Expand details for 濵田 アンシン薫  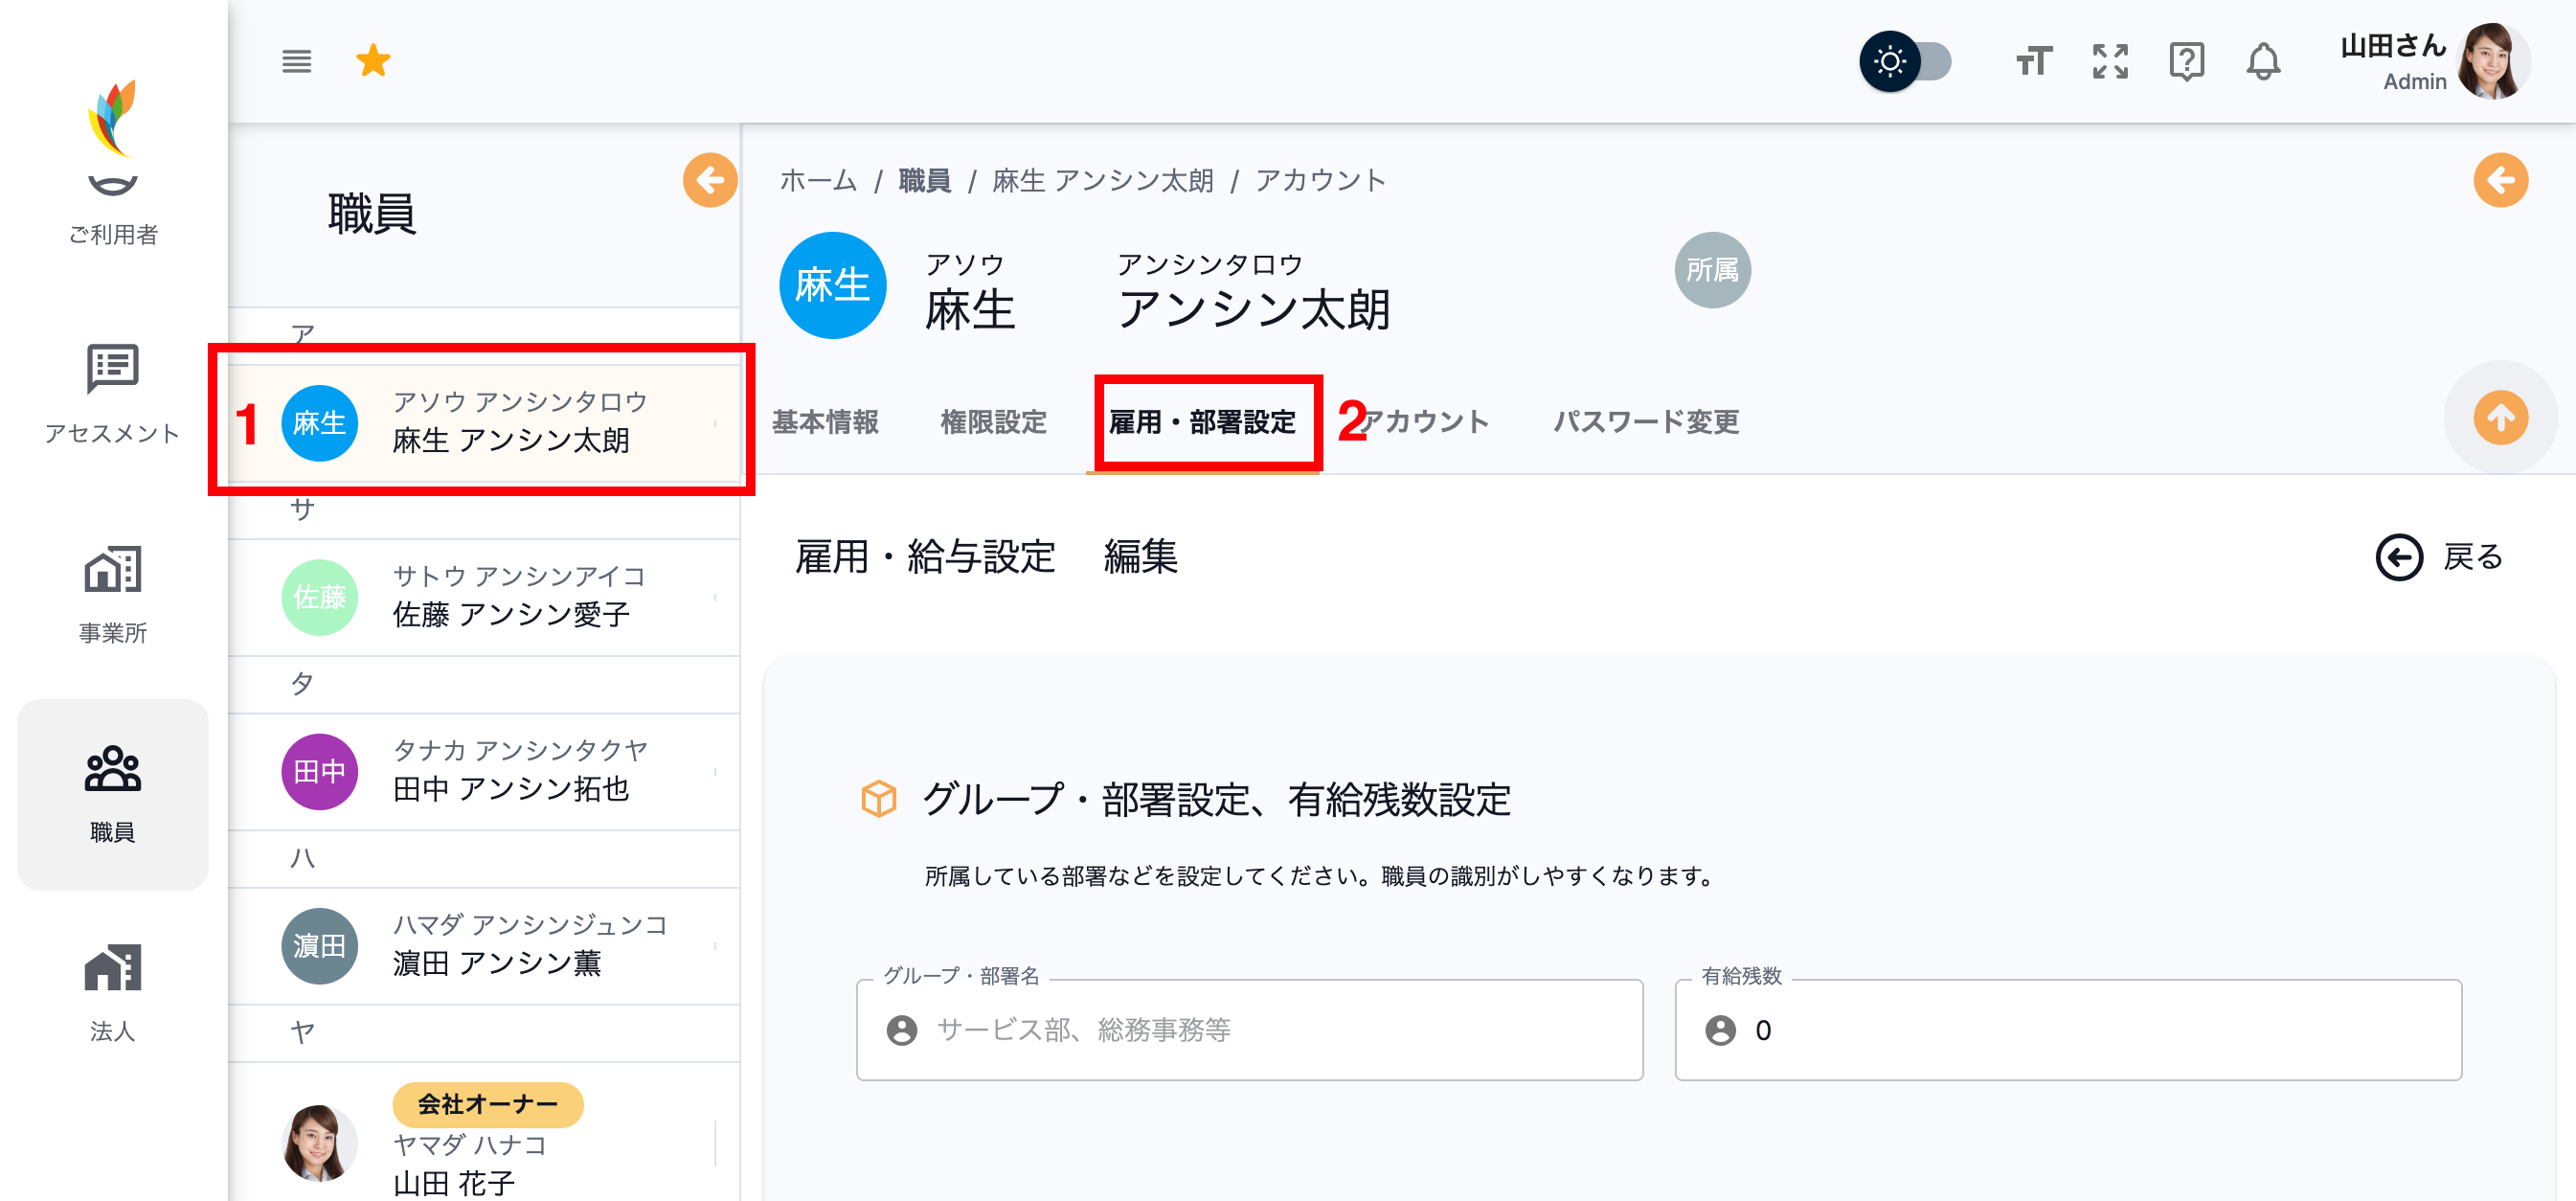point(716,945)
